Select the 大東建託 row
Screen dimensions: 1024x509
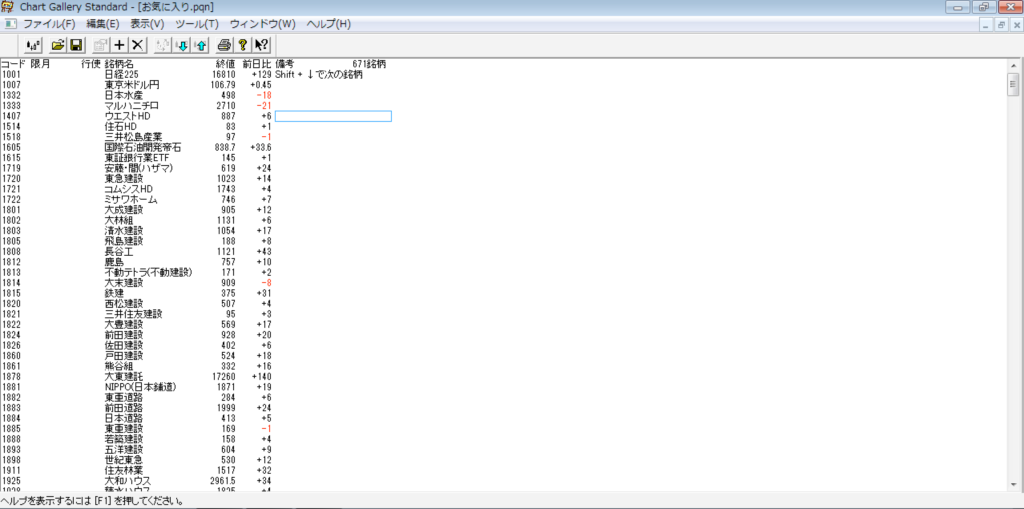pyautogui.click(x=136, y=377)
